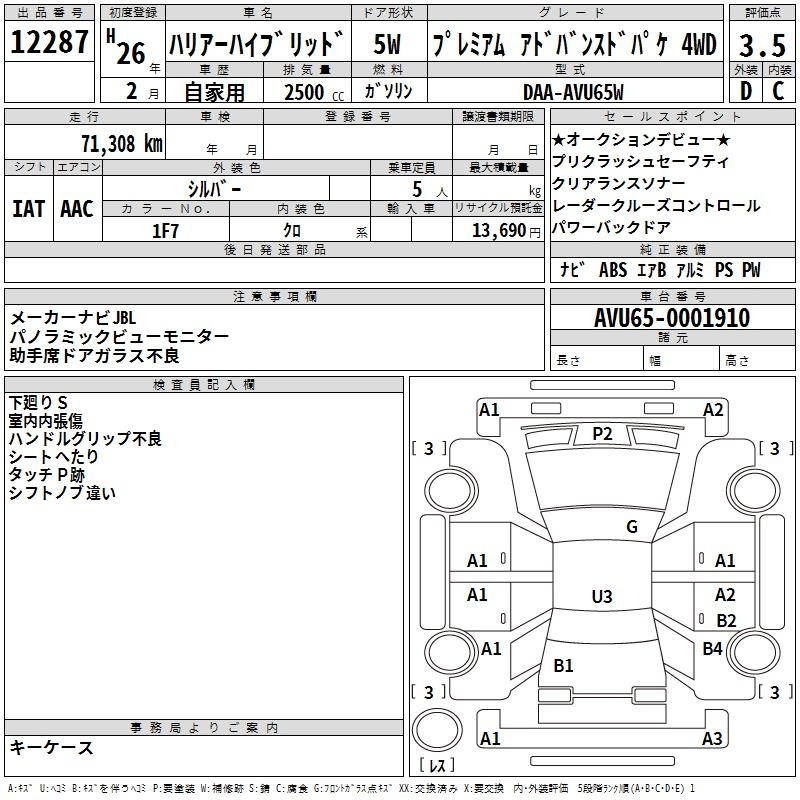This screenshot has width=800, height=800.
Task: Click the [レス] label below the car diagram
Action: tap(437, 766)
